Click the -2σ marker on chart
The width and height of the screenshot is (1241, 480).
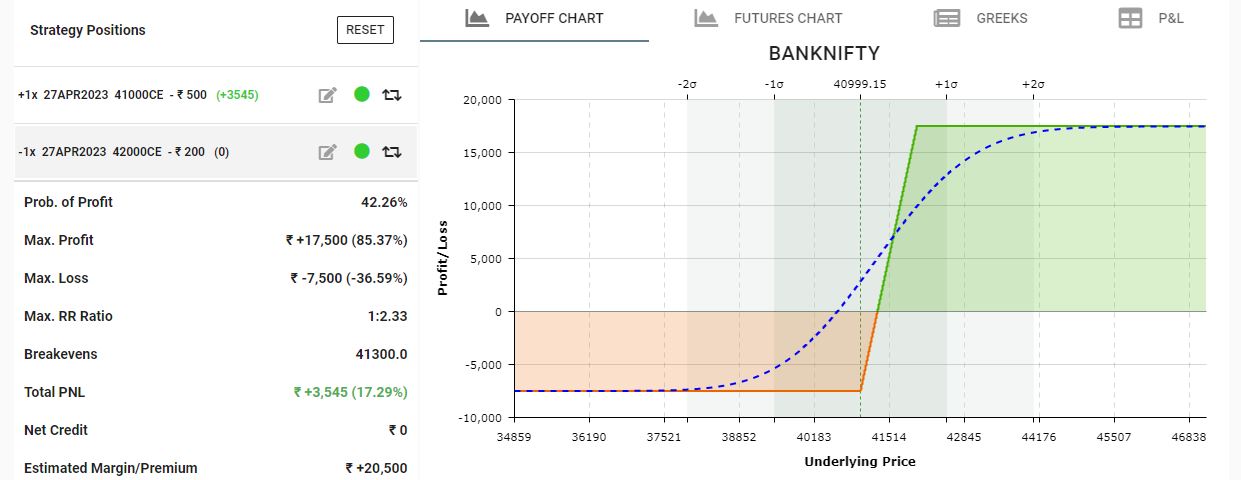(x=687, y=85)
